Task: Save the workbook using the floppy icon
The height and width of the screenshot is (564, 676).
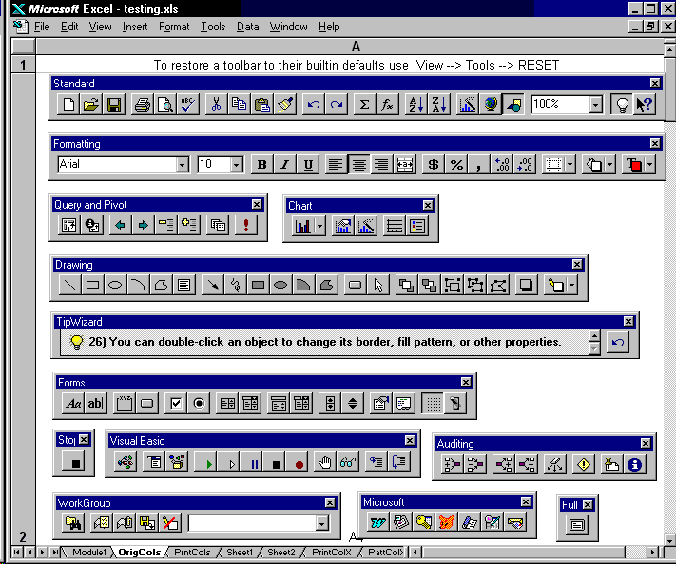Action: click(x=114, y=104)
